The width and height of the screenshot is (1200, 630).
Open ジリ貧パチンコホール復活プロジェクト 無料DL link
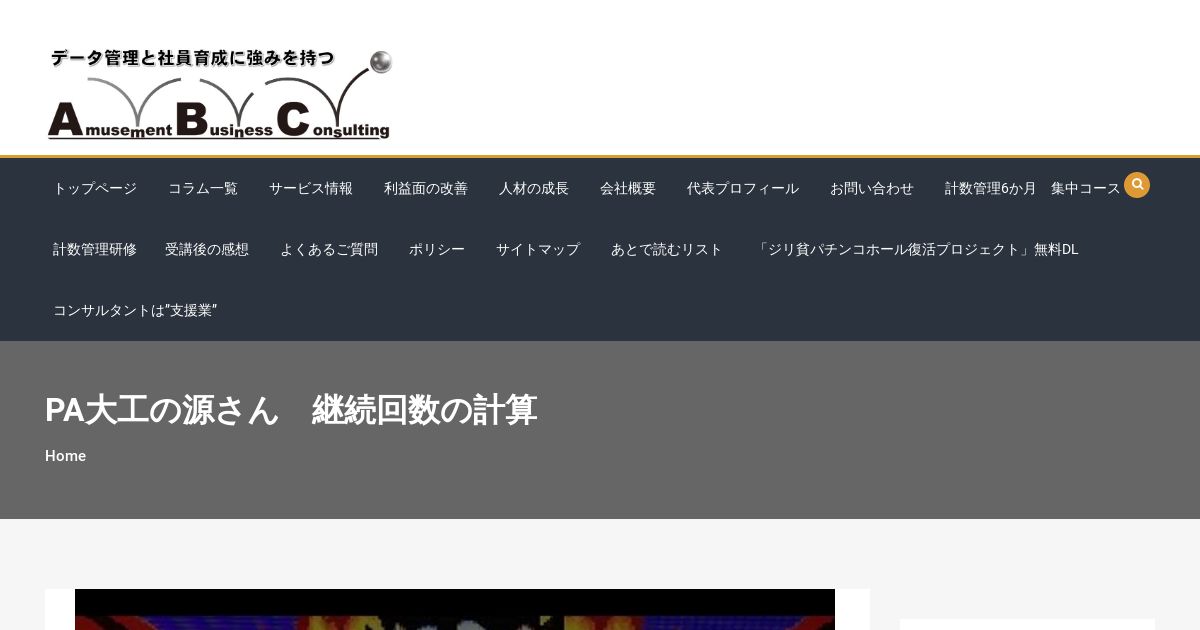tap(916, 249)
